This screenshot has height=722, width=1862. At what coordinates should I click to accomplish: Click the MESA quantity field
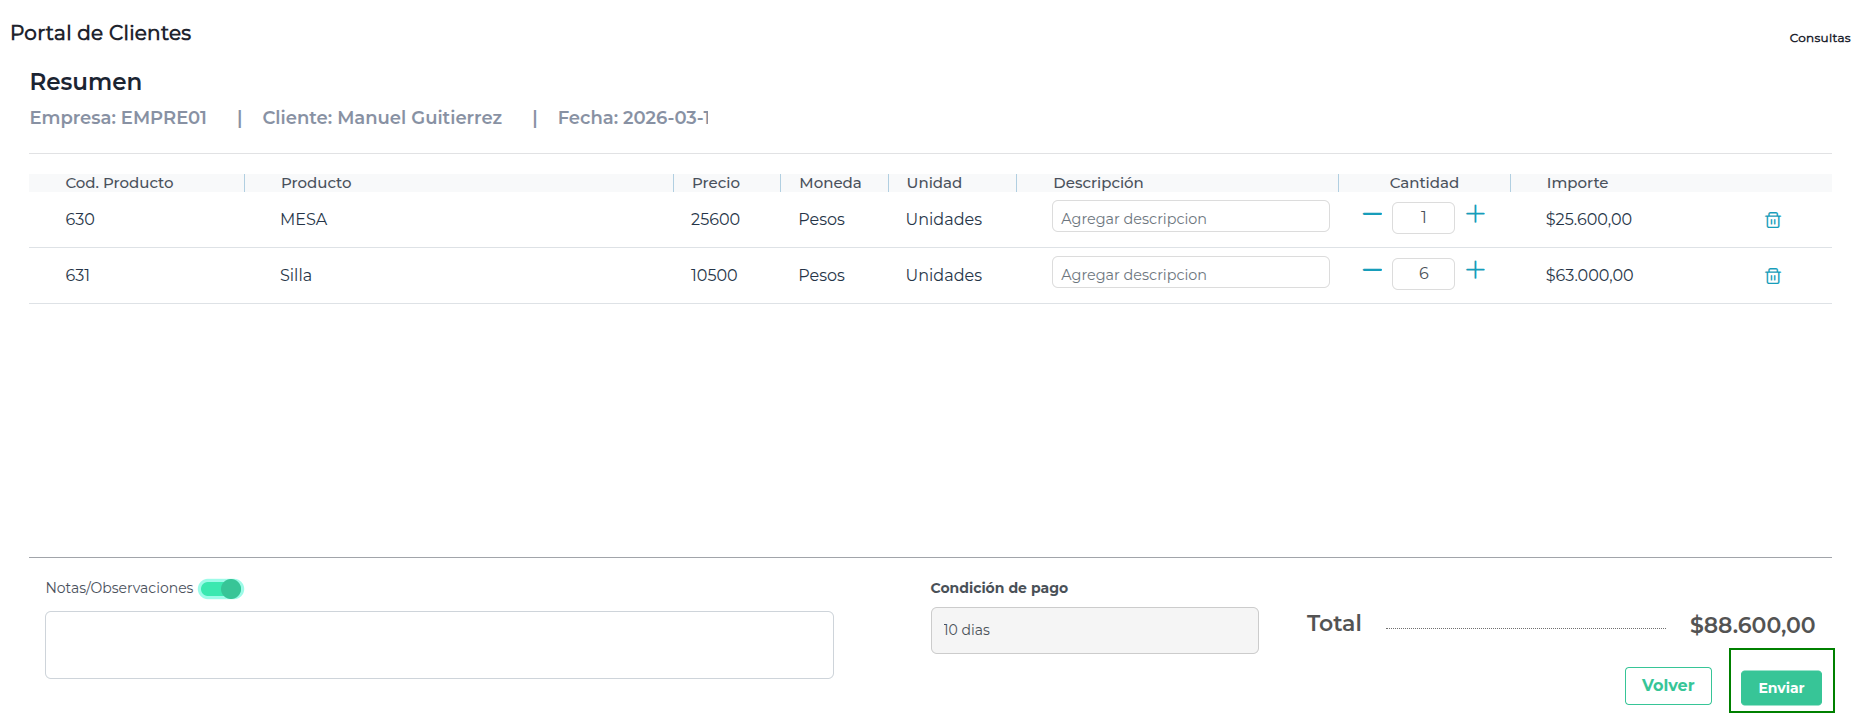[1423, 218]
